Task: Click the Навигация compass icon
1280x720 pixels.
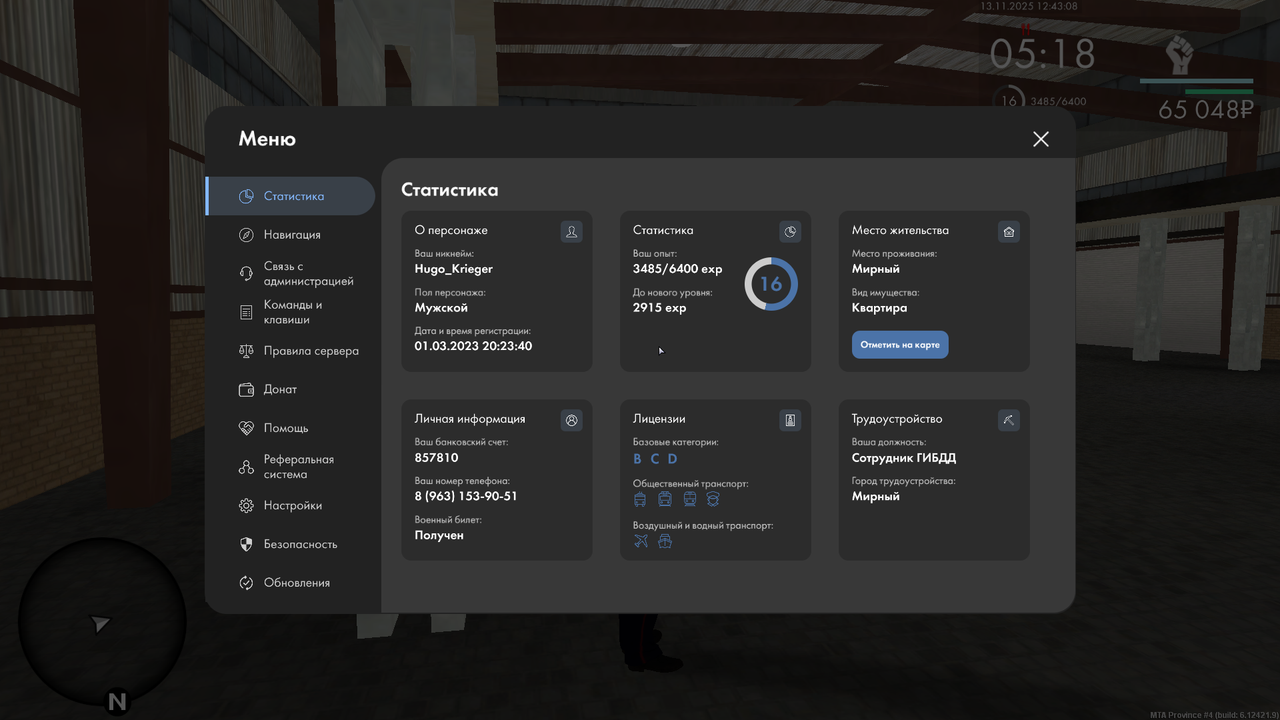Action: click(x=246, y=235)
